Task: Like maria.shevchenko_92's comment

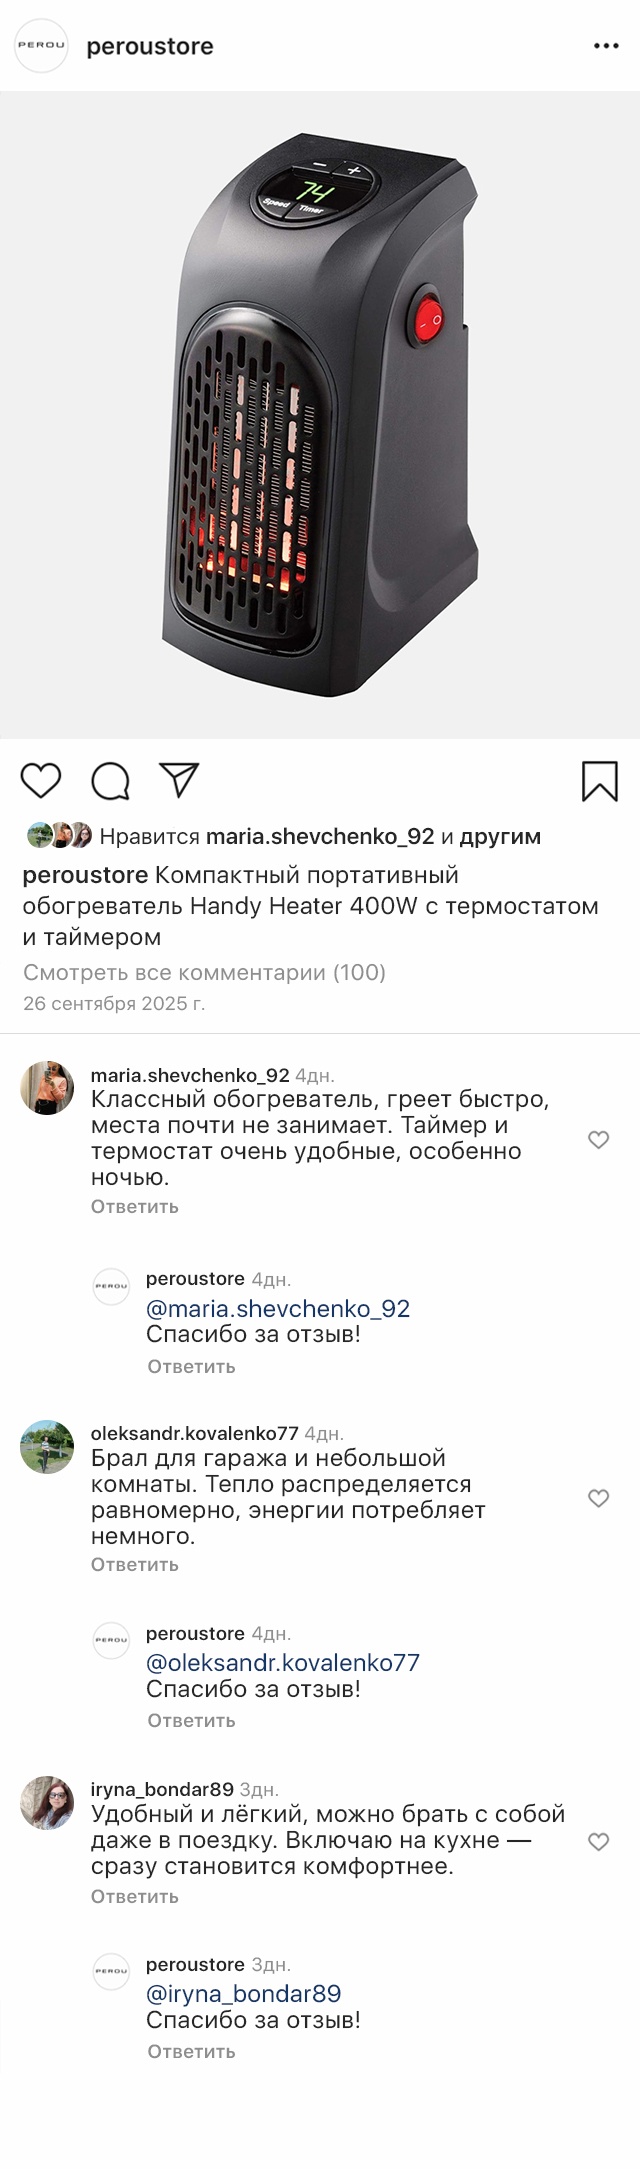Action: coord(598,1140)
